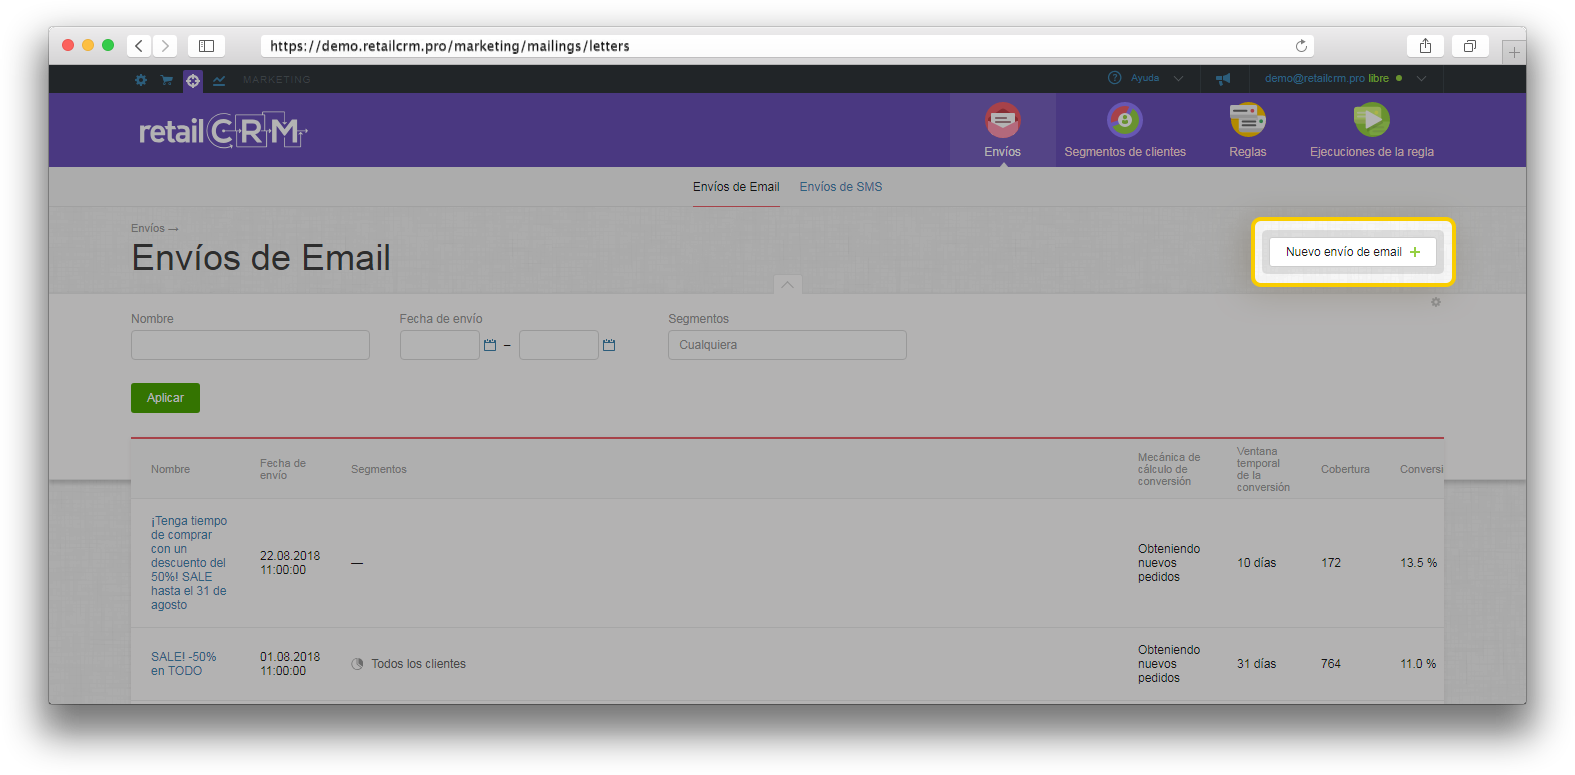Click the browser share icon

tap(1426, 46)
